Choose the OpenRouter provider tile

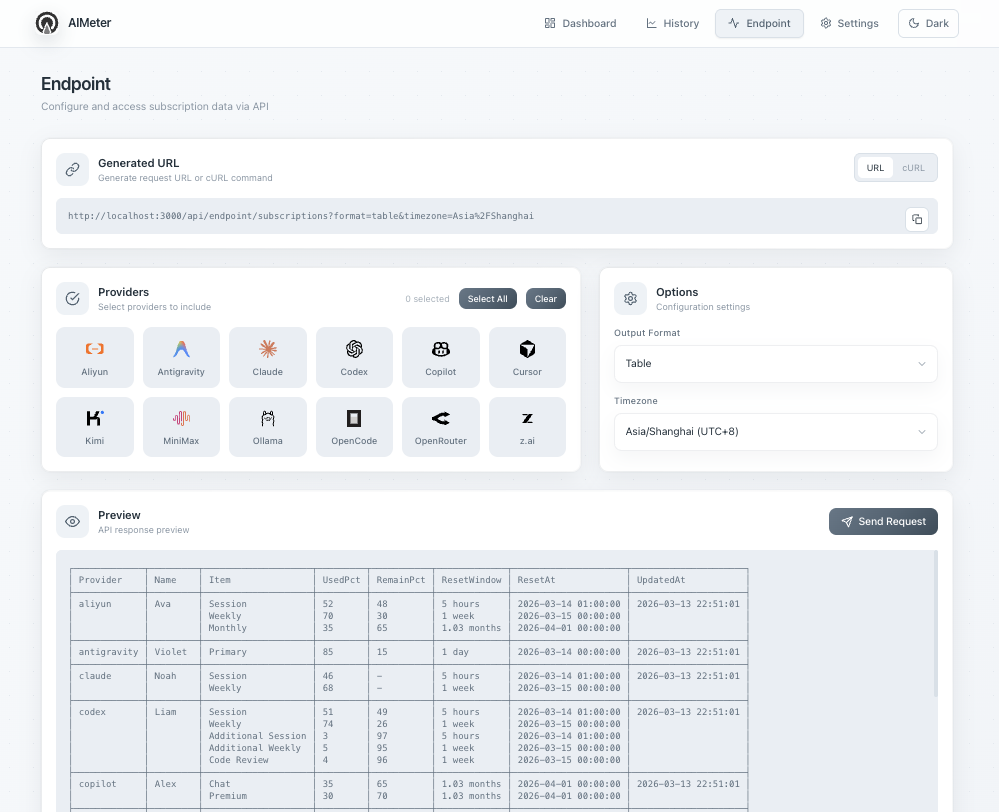[441, 427]
